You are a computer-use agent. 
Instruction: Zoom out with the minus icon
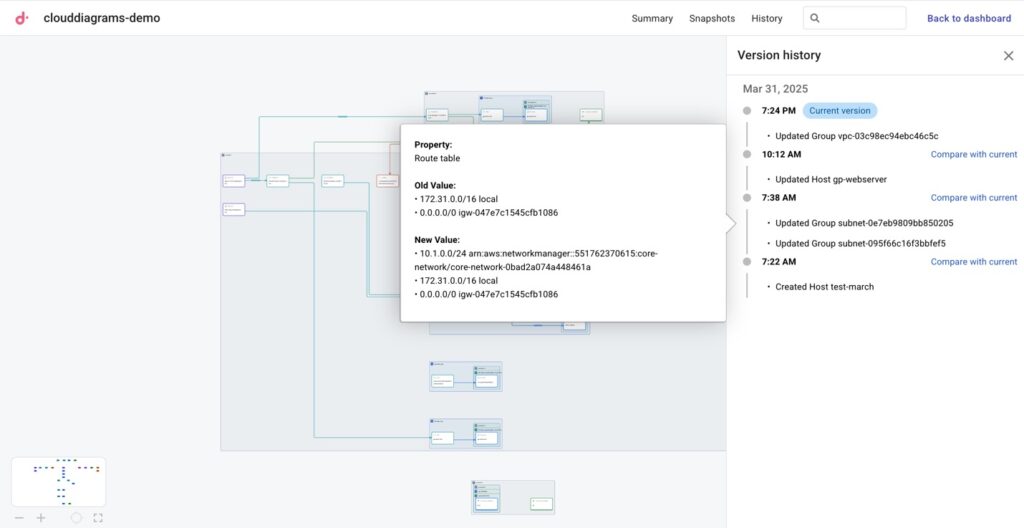(18, 518)
